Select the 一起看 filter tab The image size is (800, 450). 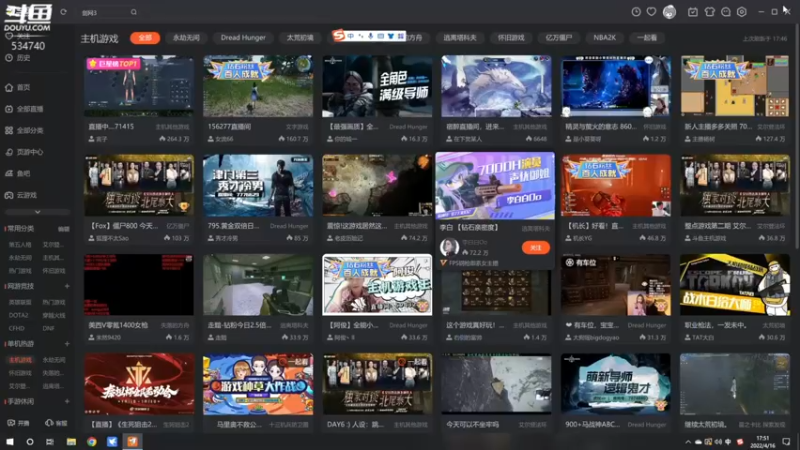pyautogui.click(x=647, y=38)
